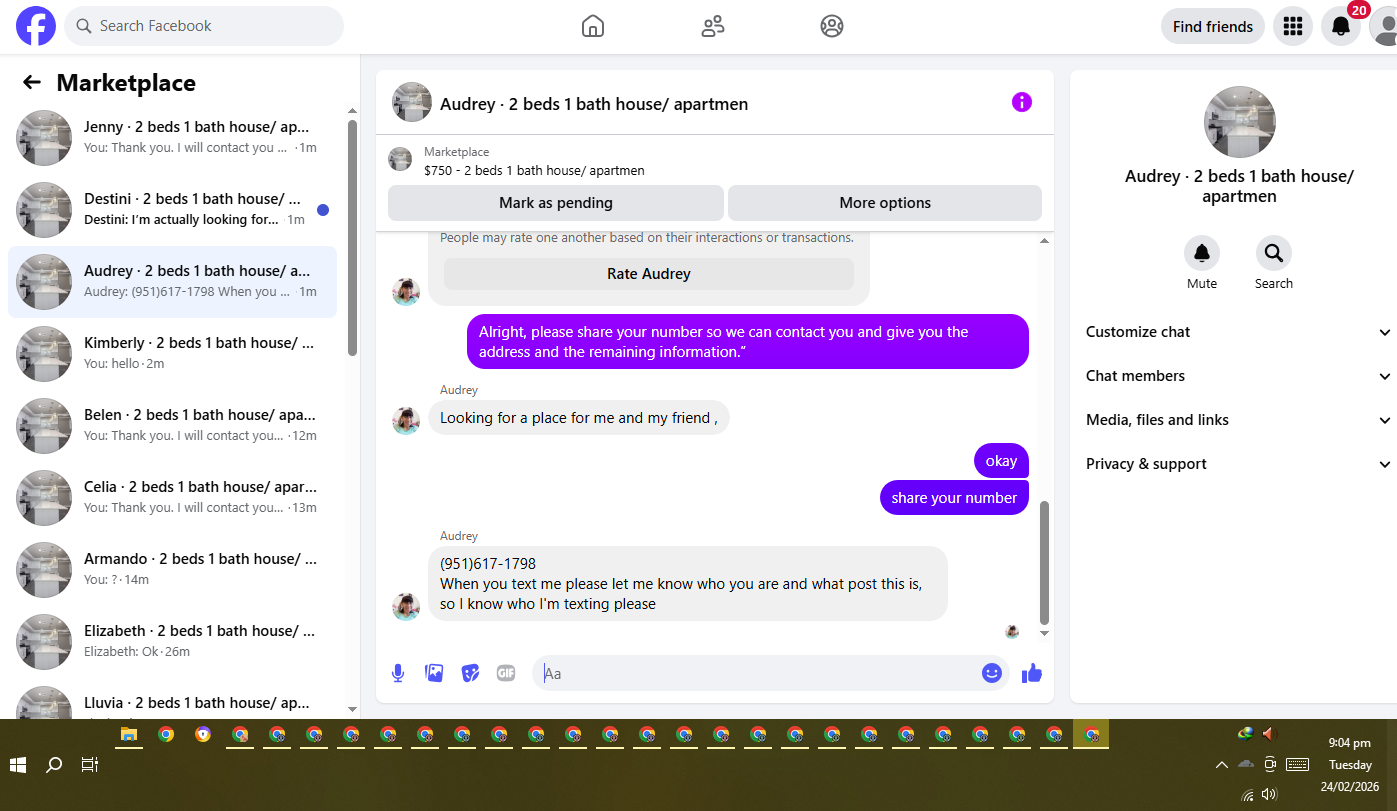The height and width of the screenshot is (811, 1397).
Task: Expand Media, files and links section
Action: (x=1238, y=420)
